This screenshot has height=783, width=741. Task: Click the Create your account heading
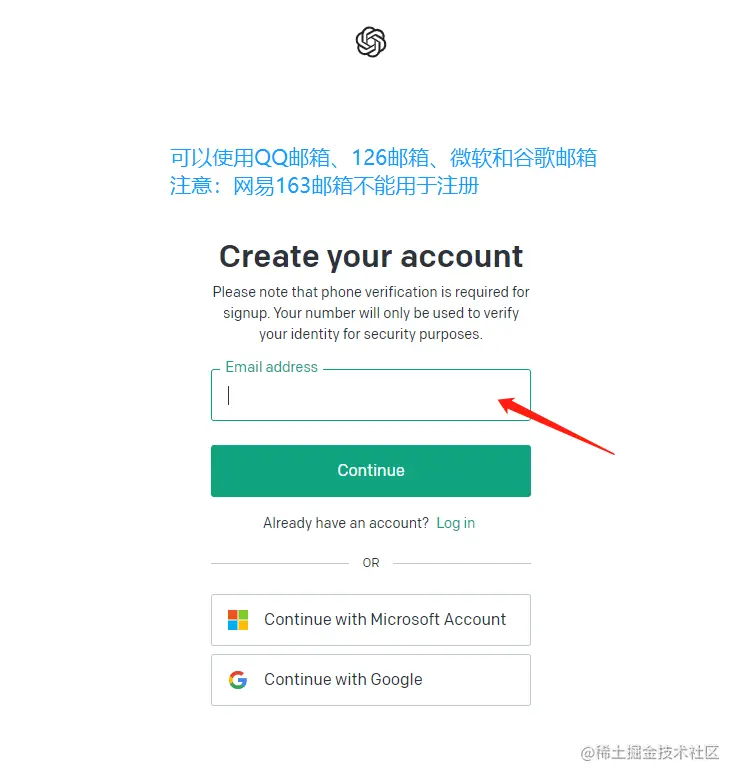pos(371,257)
